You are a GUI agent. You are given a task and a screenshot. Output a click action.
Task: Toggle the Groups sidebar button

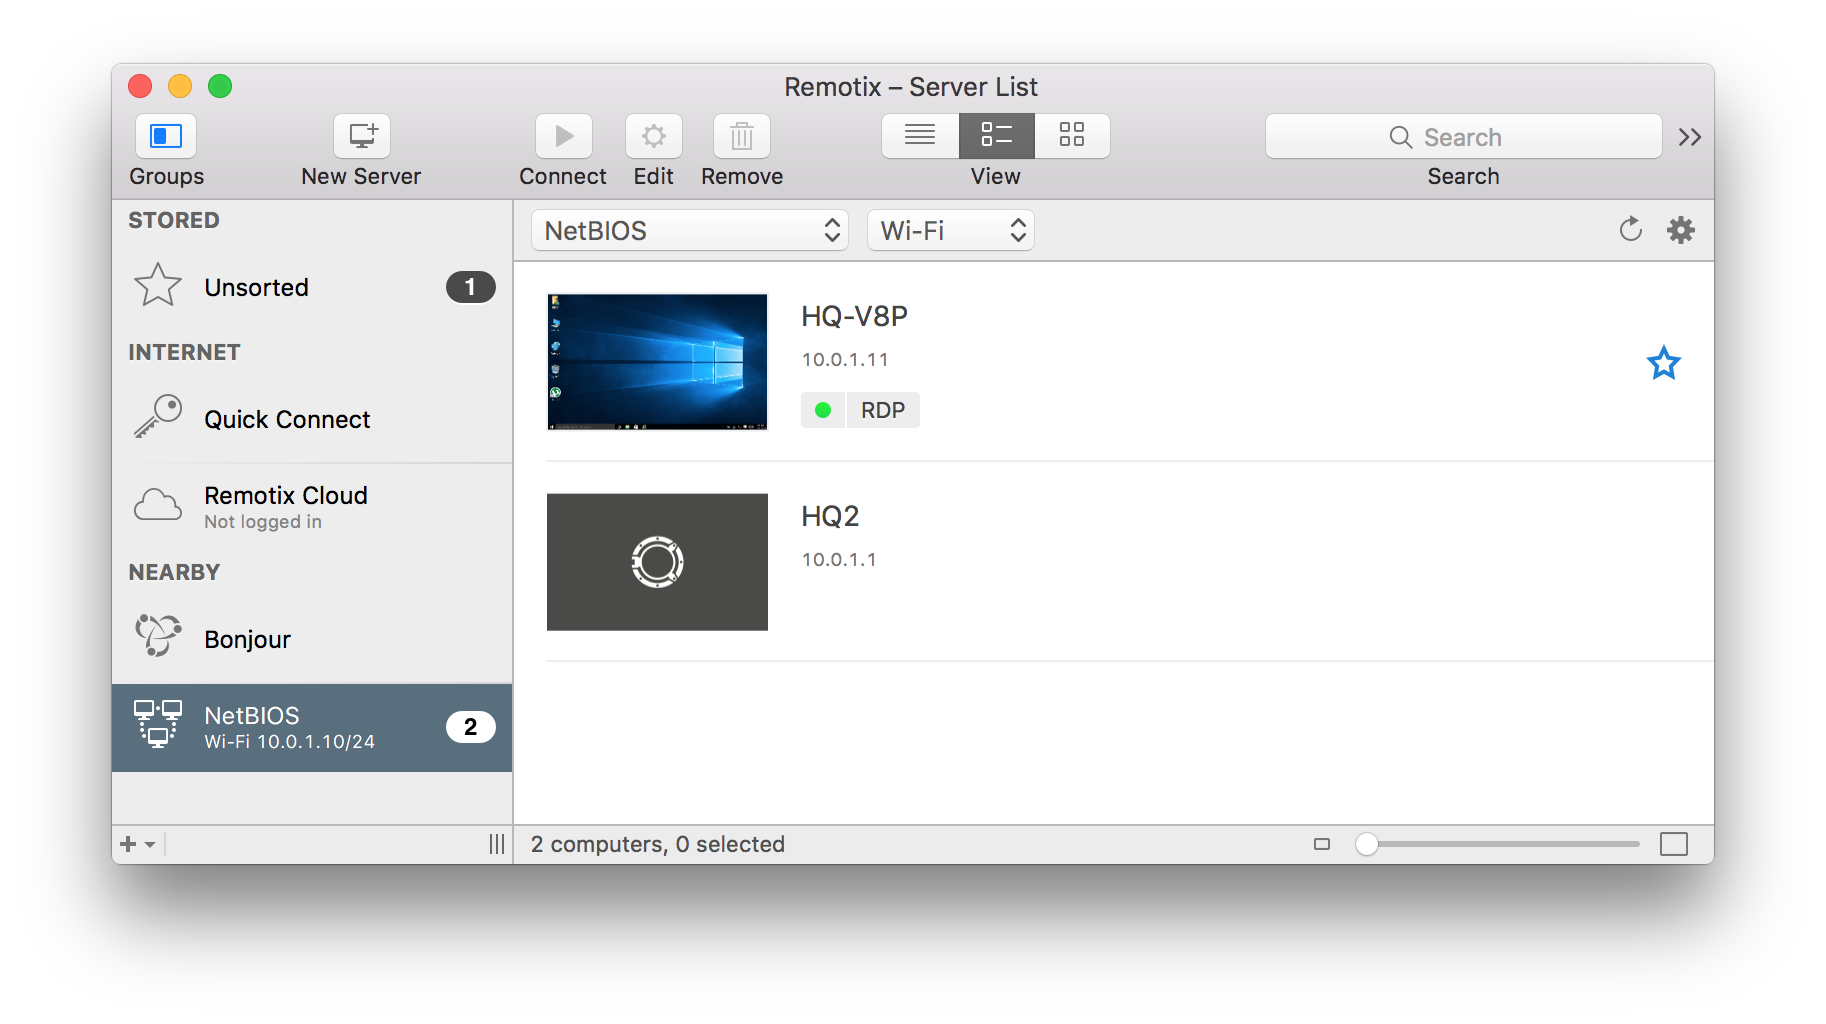click(166, 136)
